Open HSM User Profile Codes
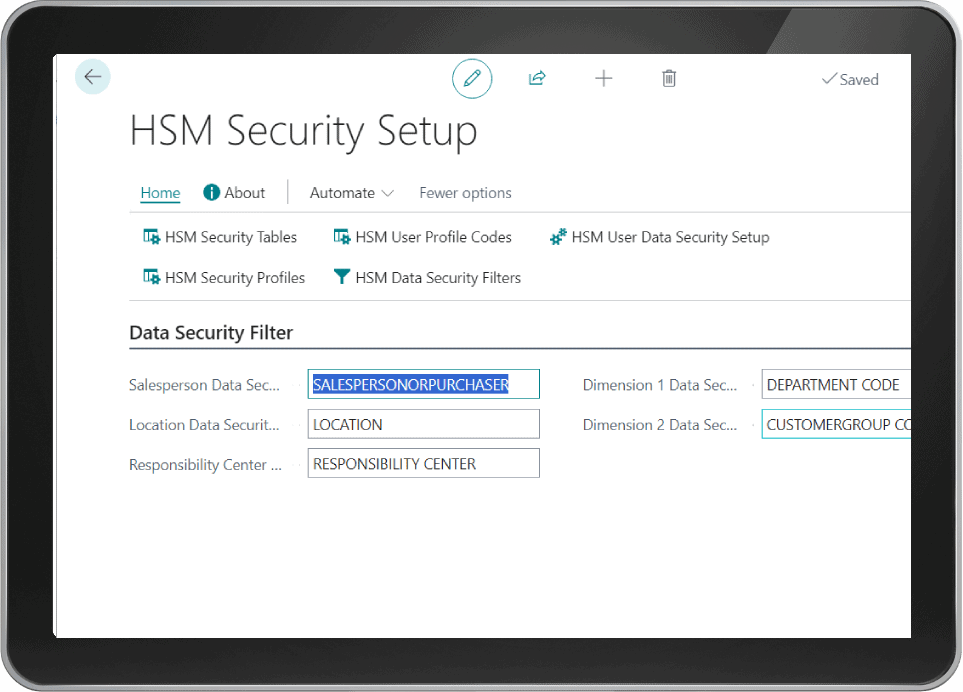This screenshot has height=692, width=963. [423, 237]
